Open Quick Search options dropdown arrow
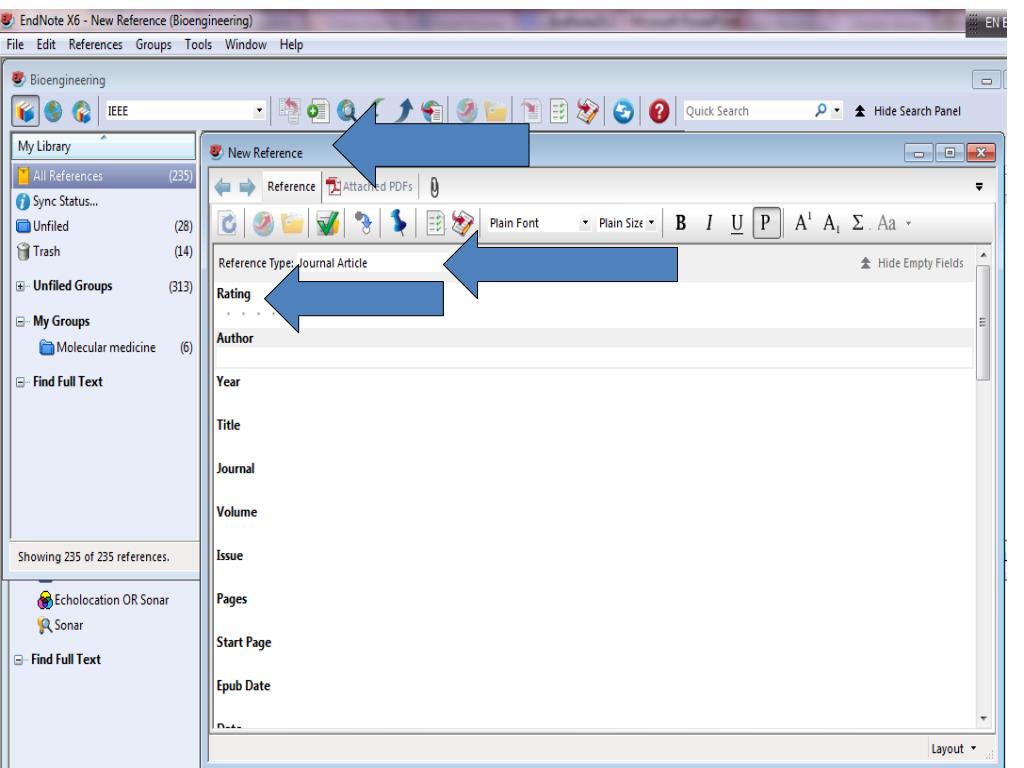The width and height of the screenshot is (1024, 768). click(837, 111)
